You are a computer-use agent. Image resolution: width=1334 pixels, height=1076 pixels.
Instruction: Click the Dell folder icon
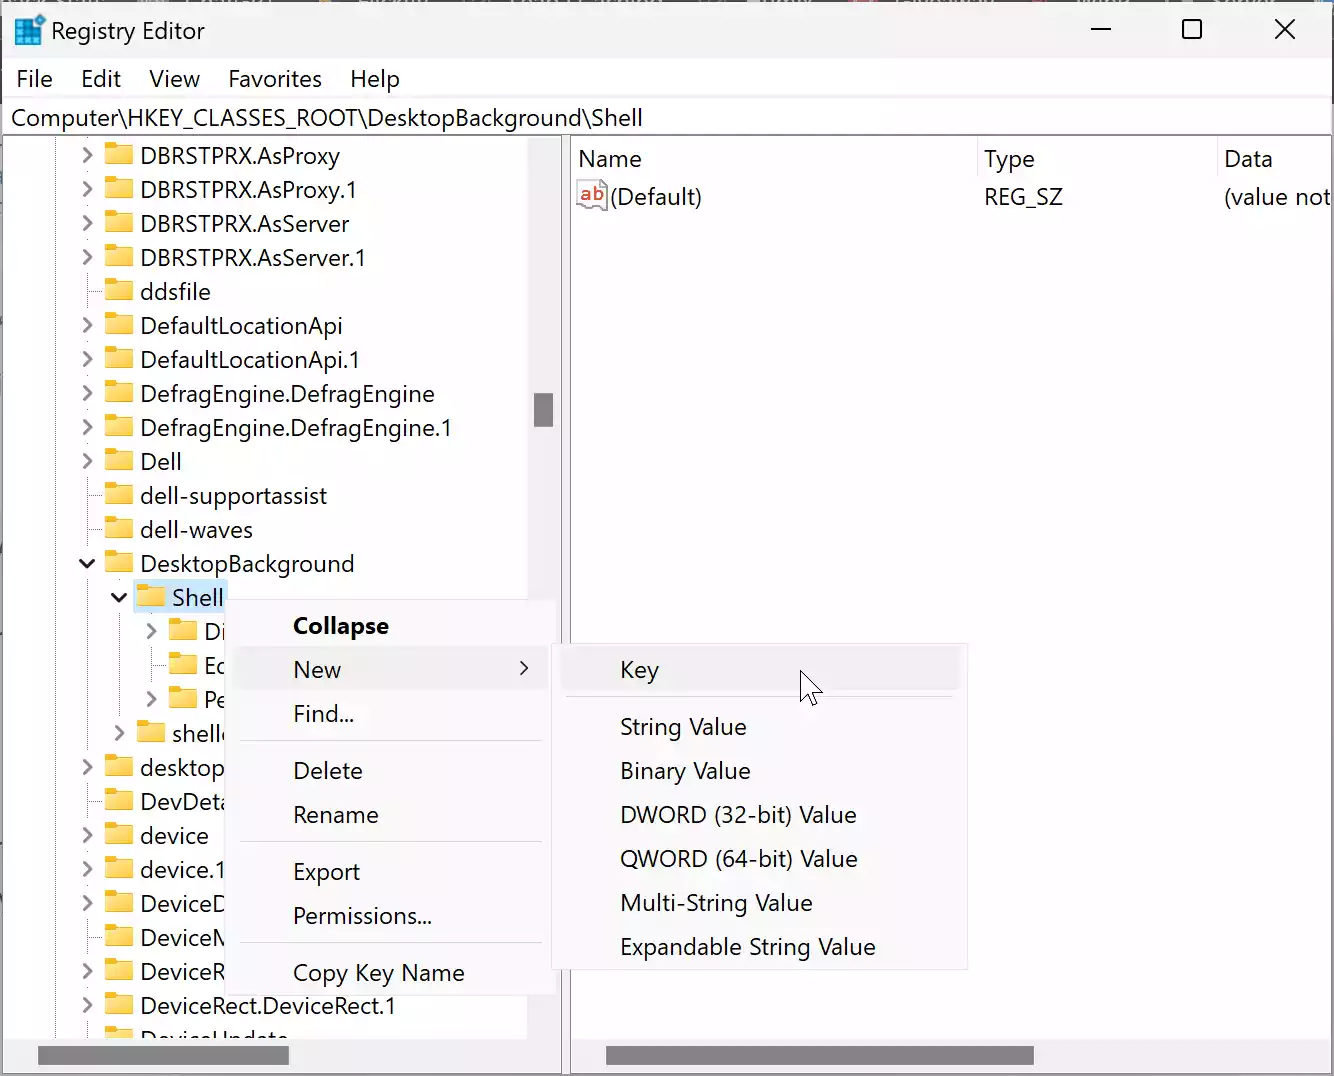(x=119, y=461)
